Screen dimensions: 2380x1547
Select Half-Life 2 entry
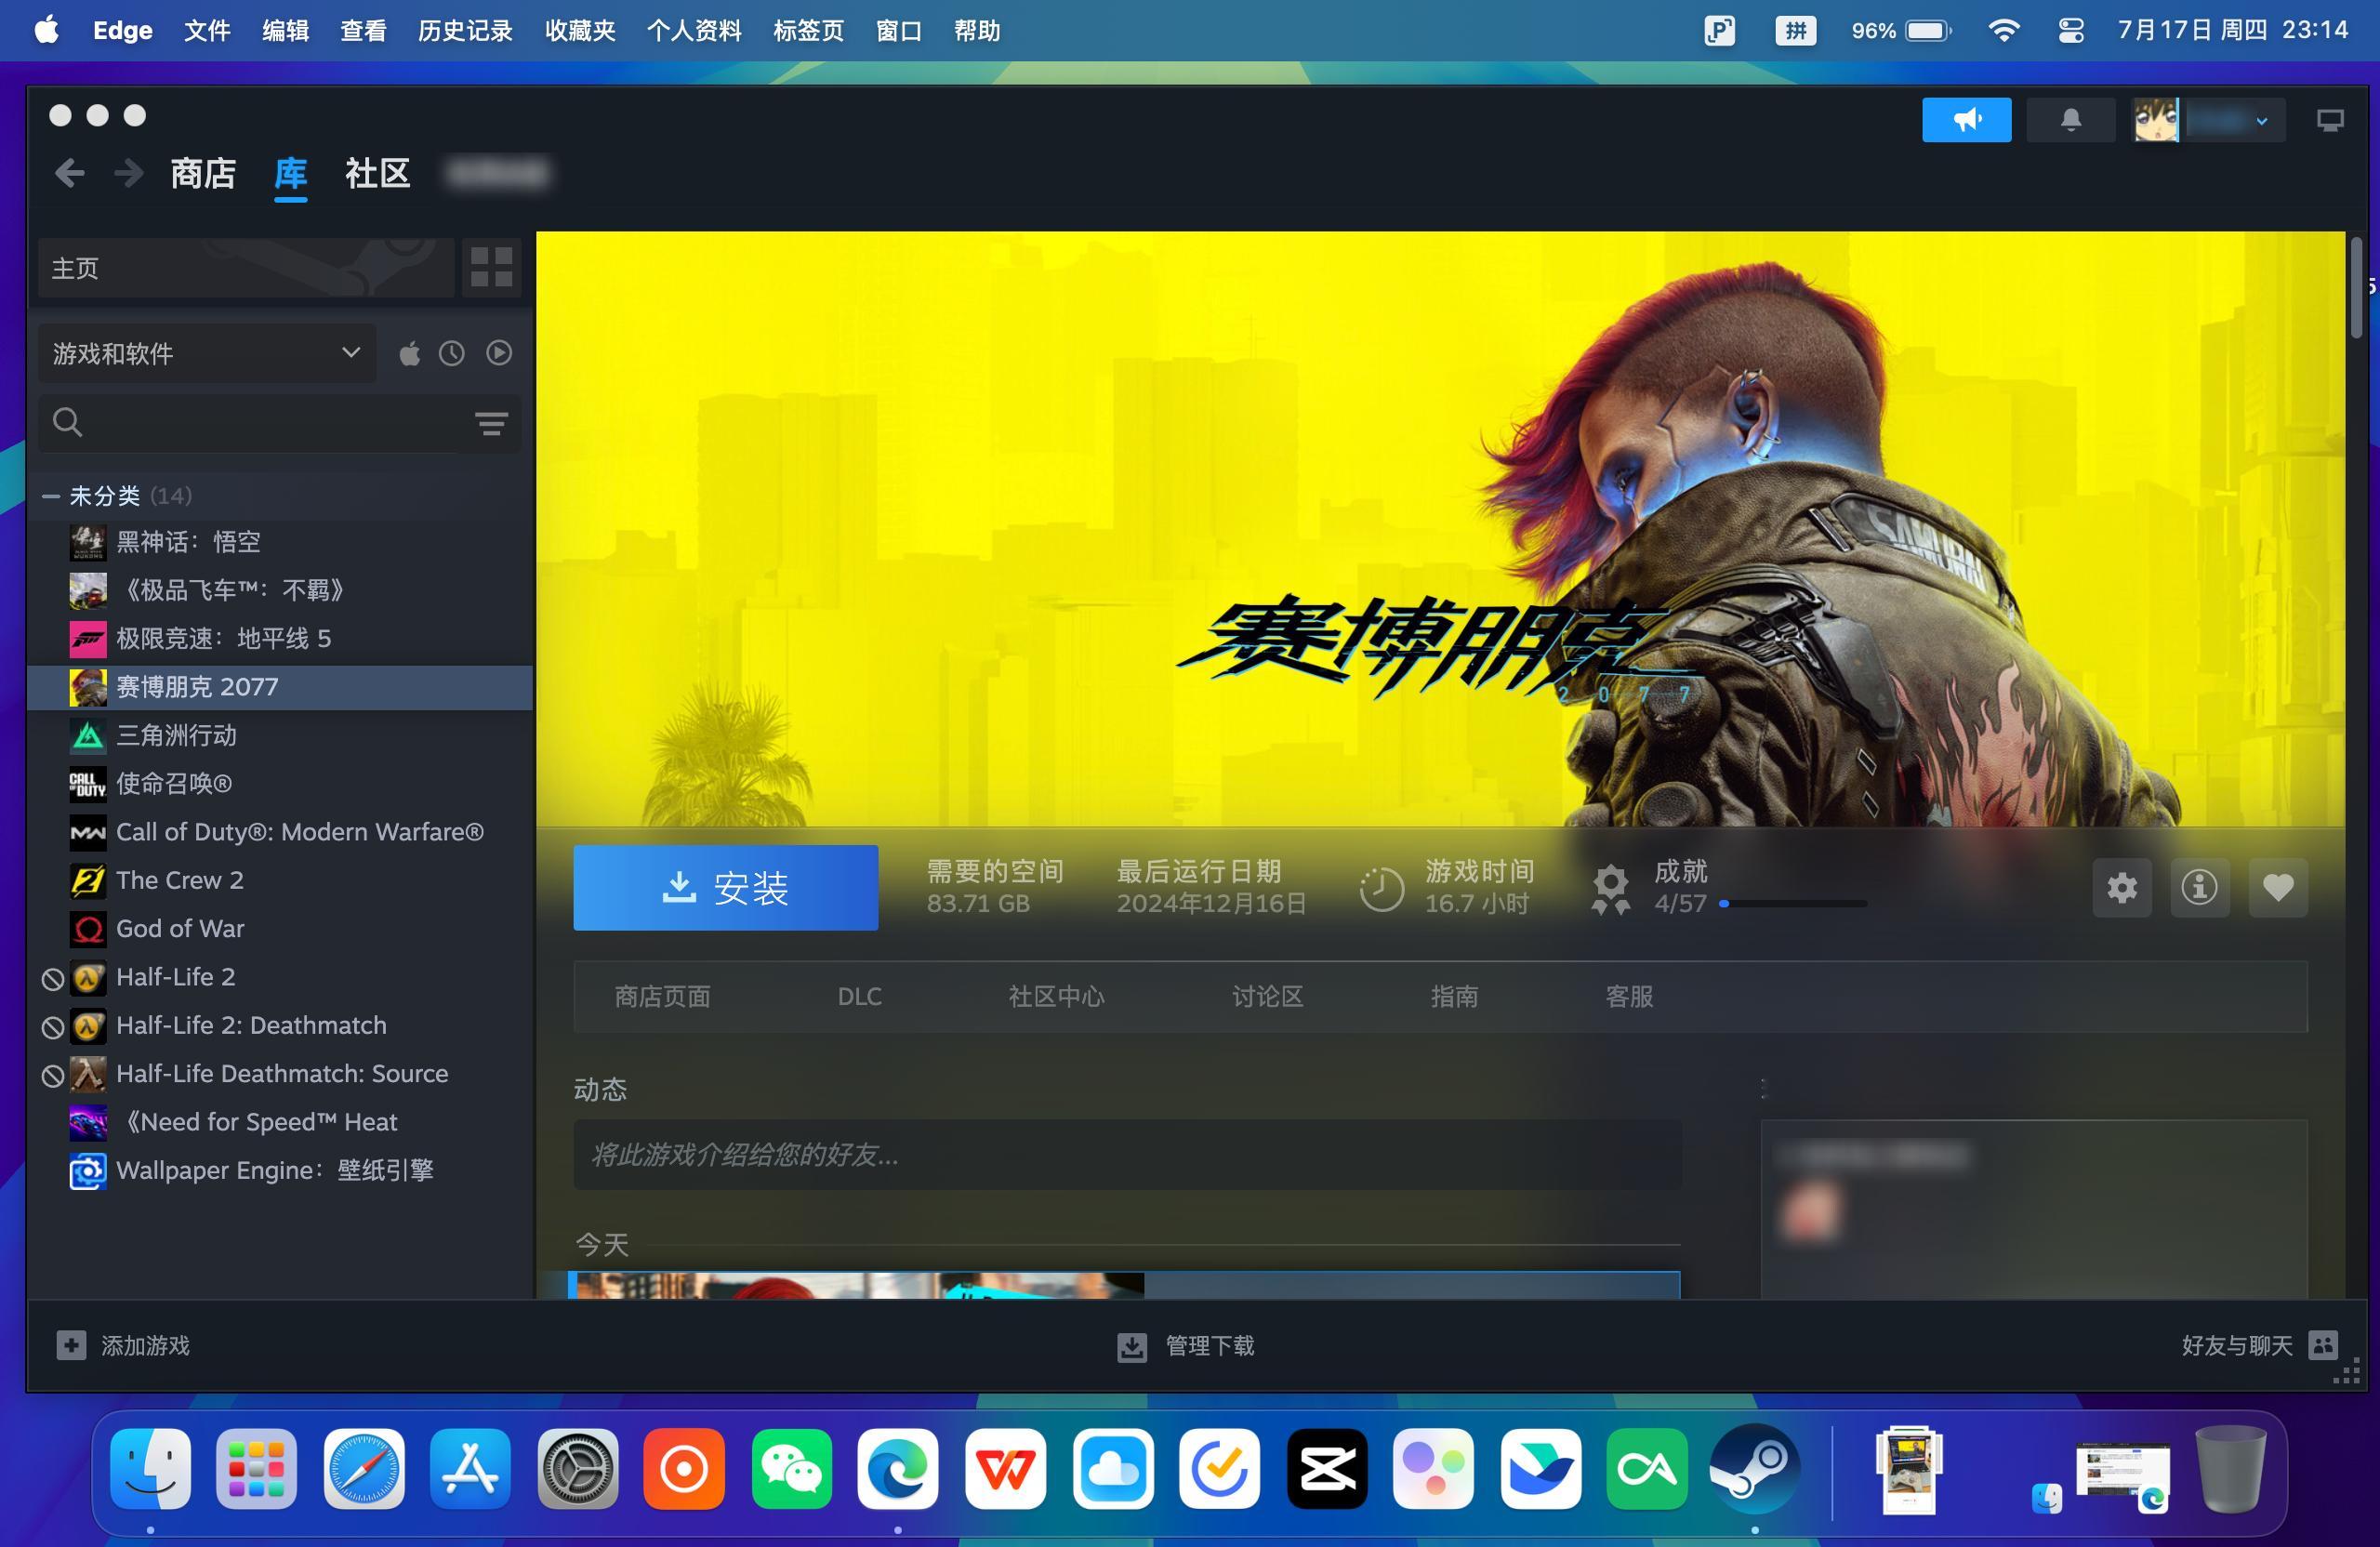pyautogui.click(x=281, y=977)
